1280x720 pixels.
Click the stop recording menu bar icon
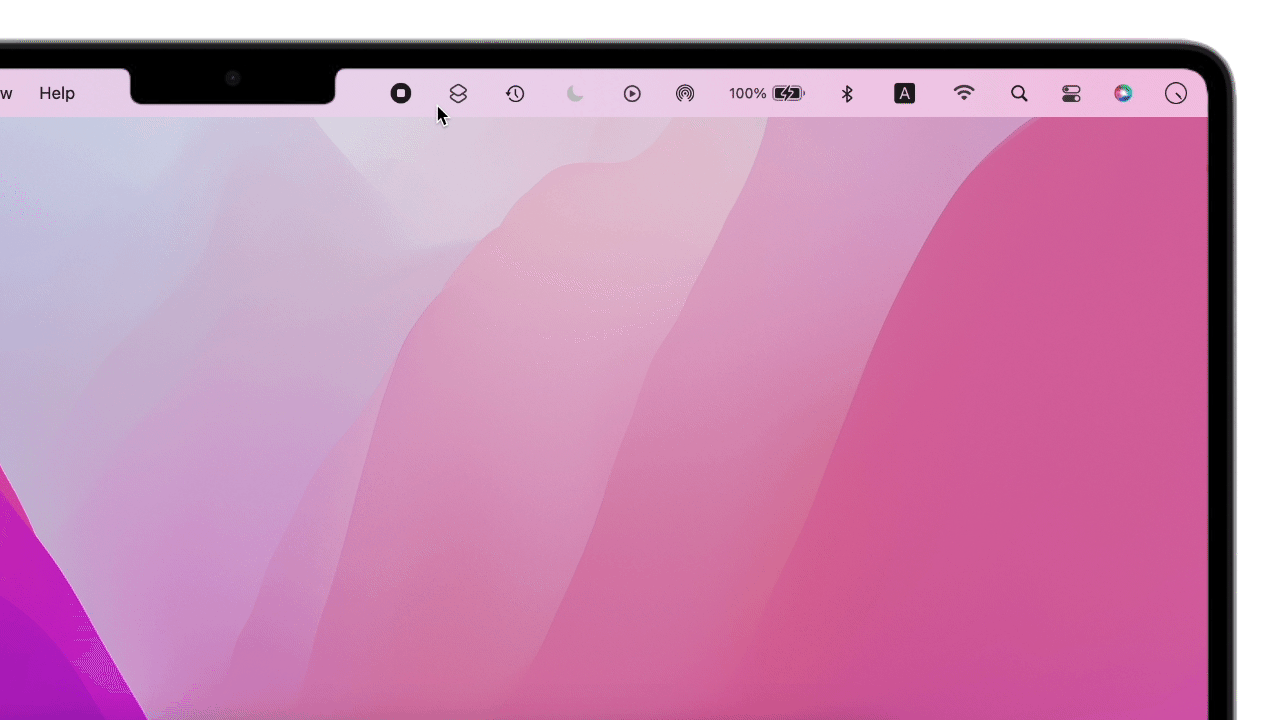point(401,93)
